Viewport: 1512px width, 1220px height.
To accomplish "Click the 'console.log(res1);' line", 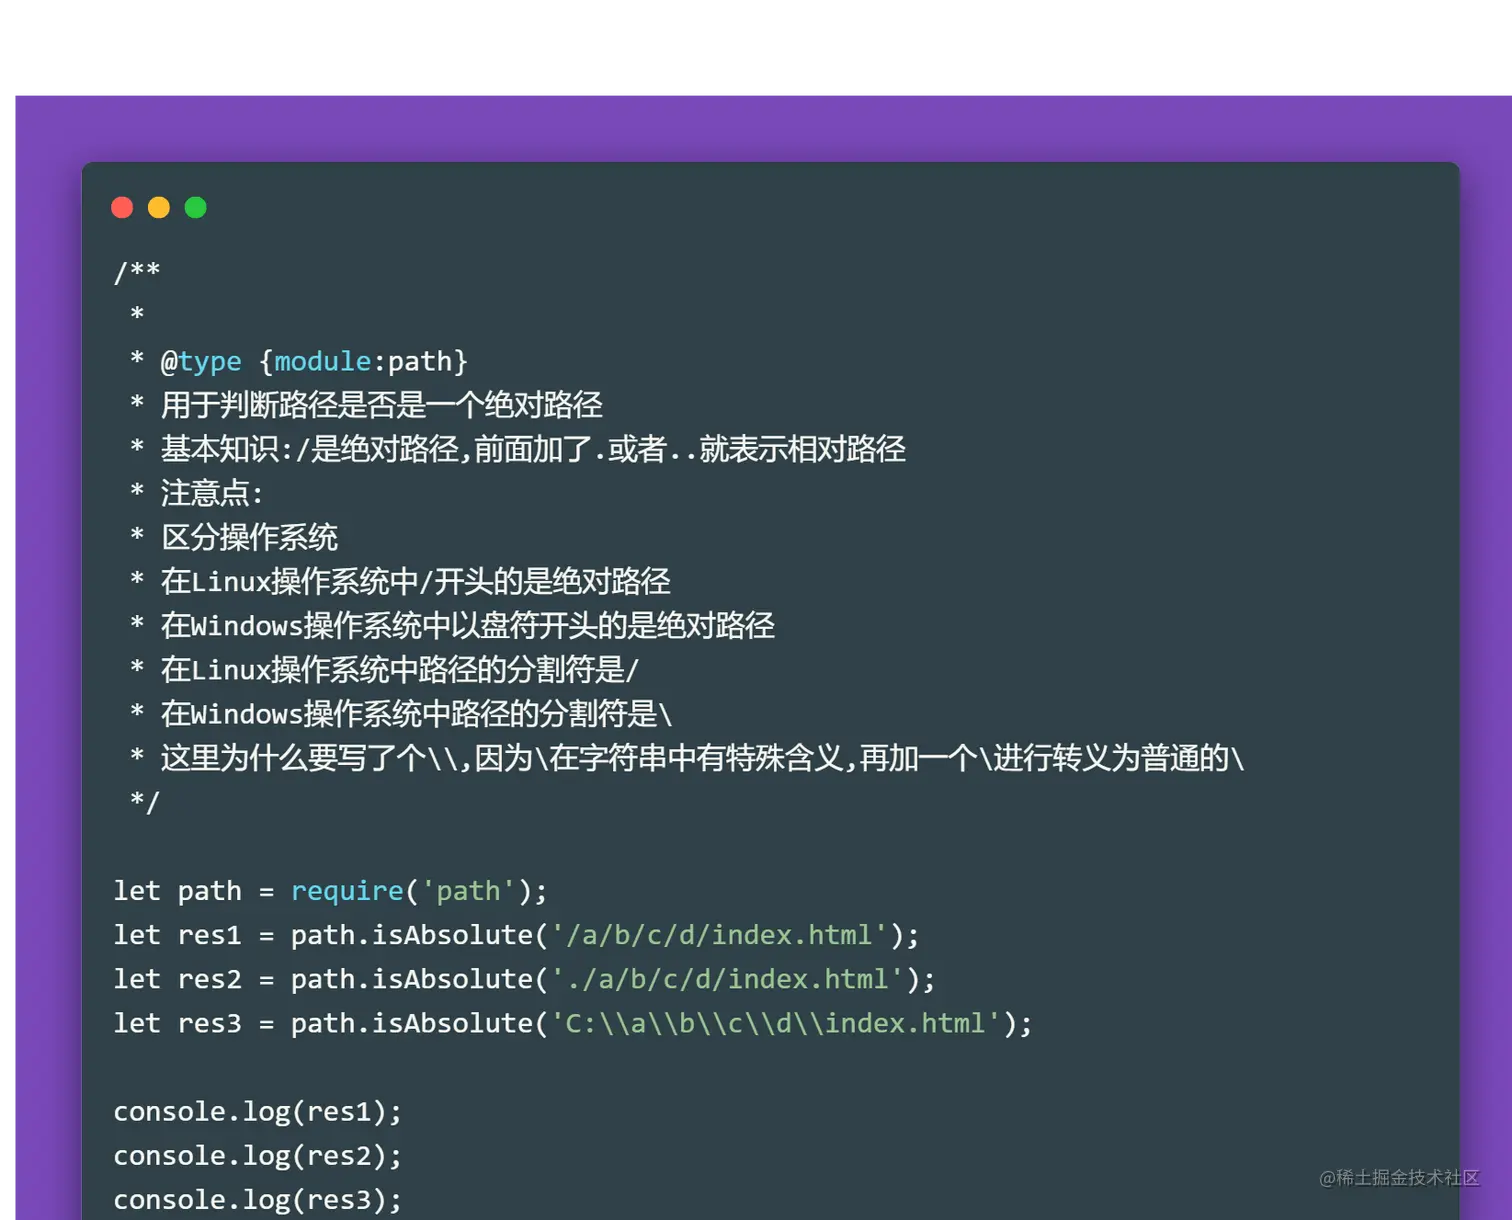I will click(258, 1111).
